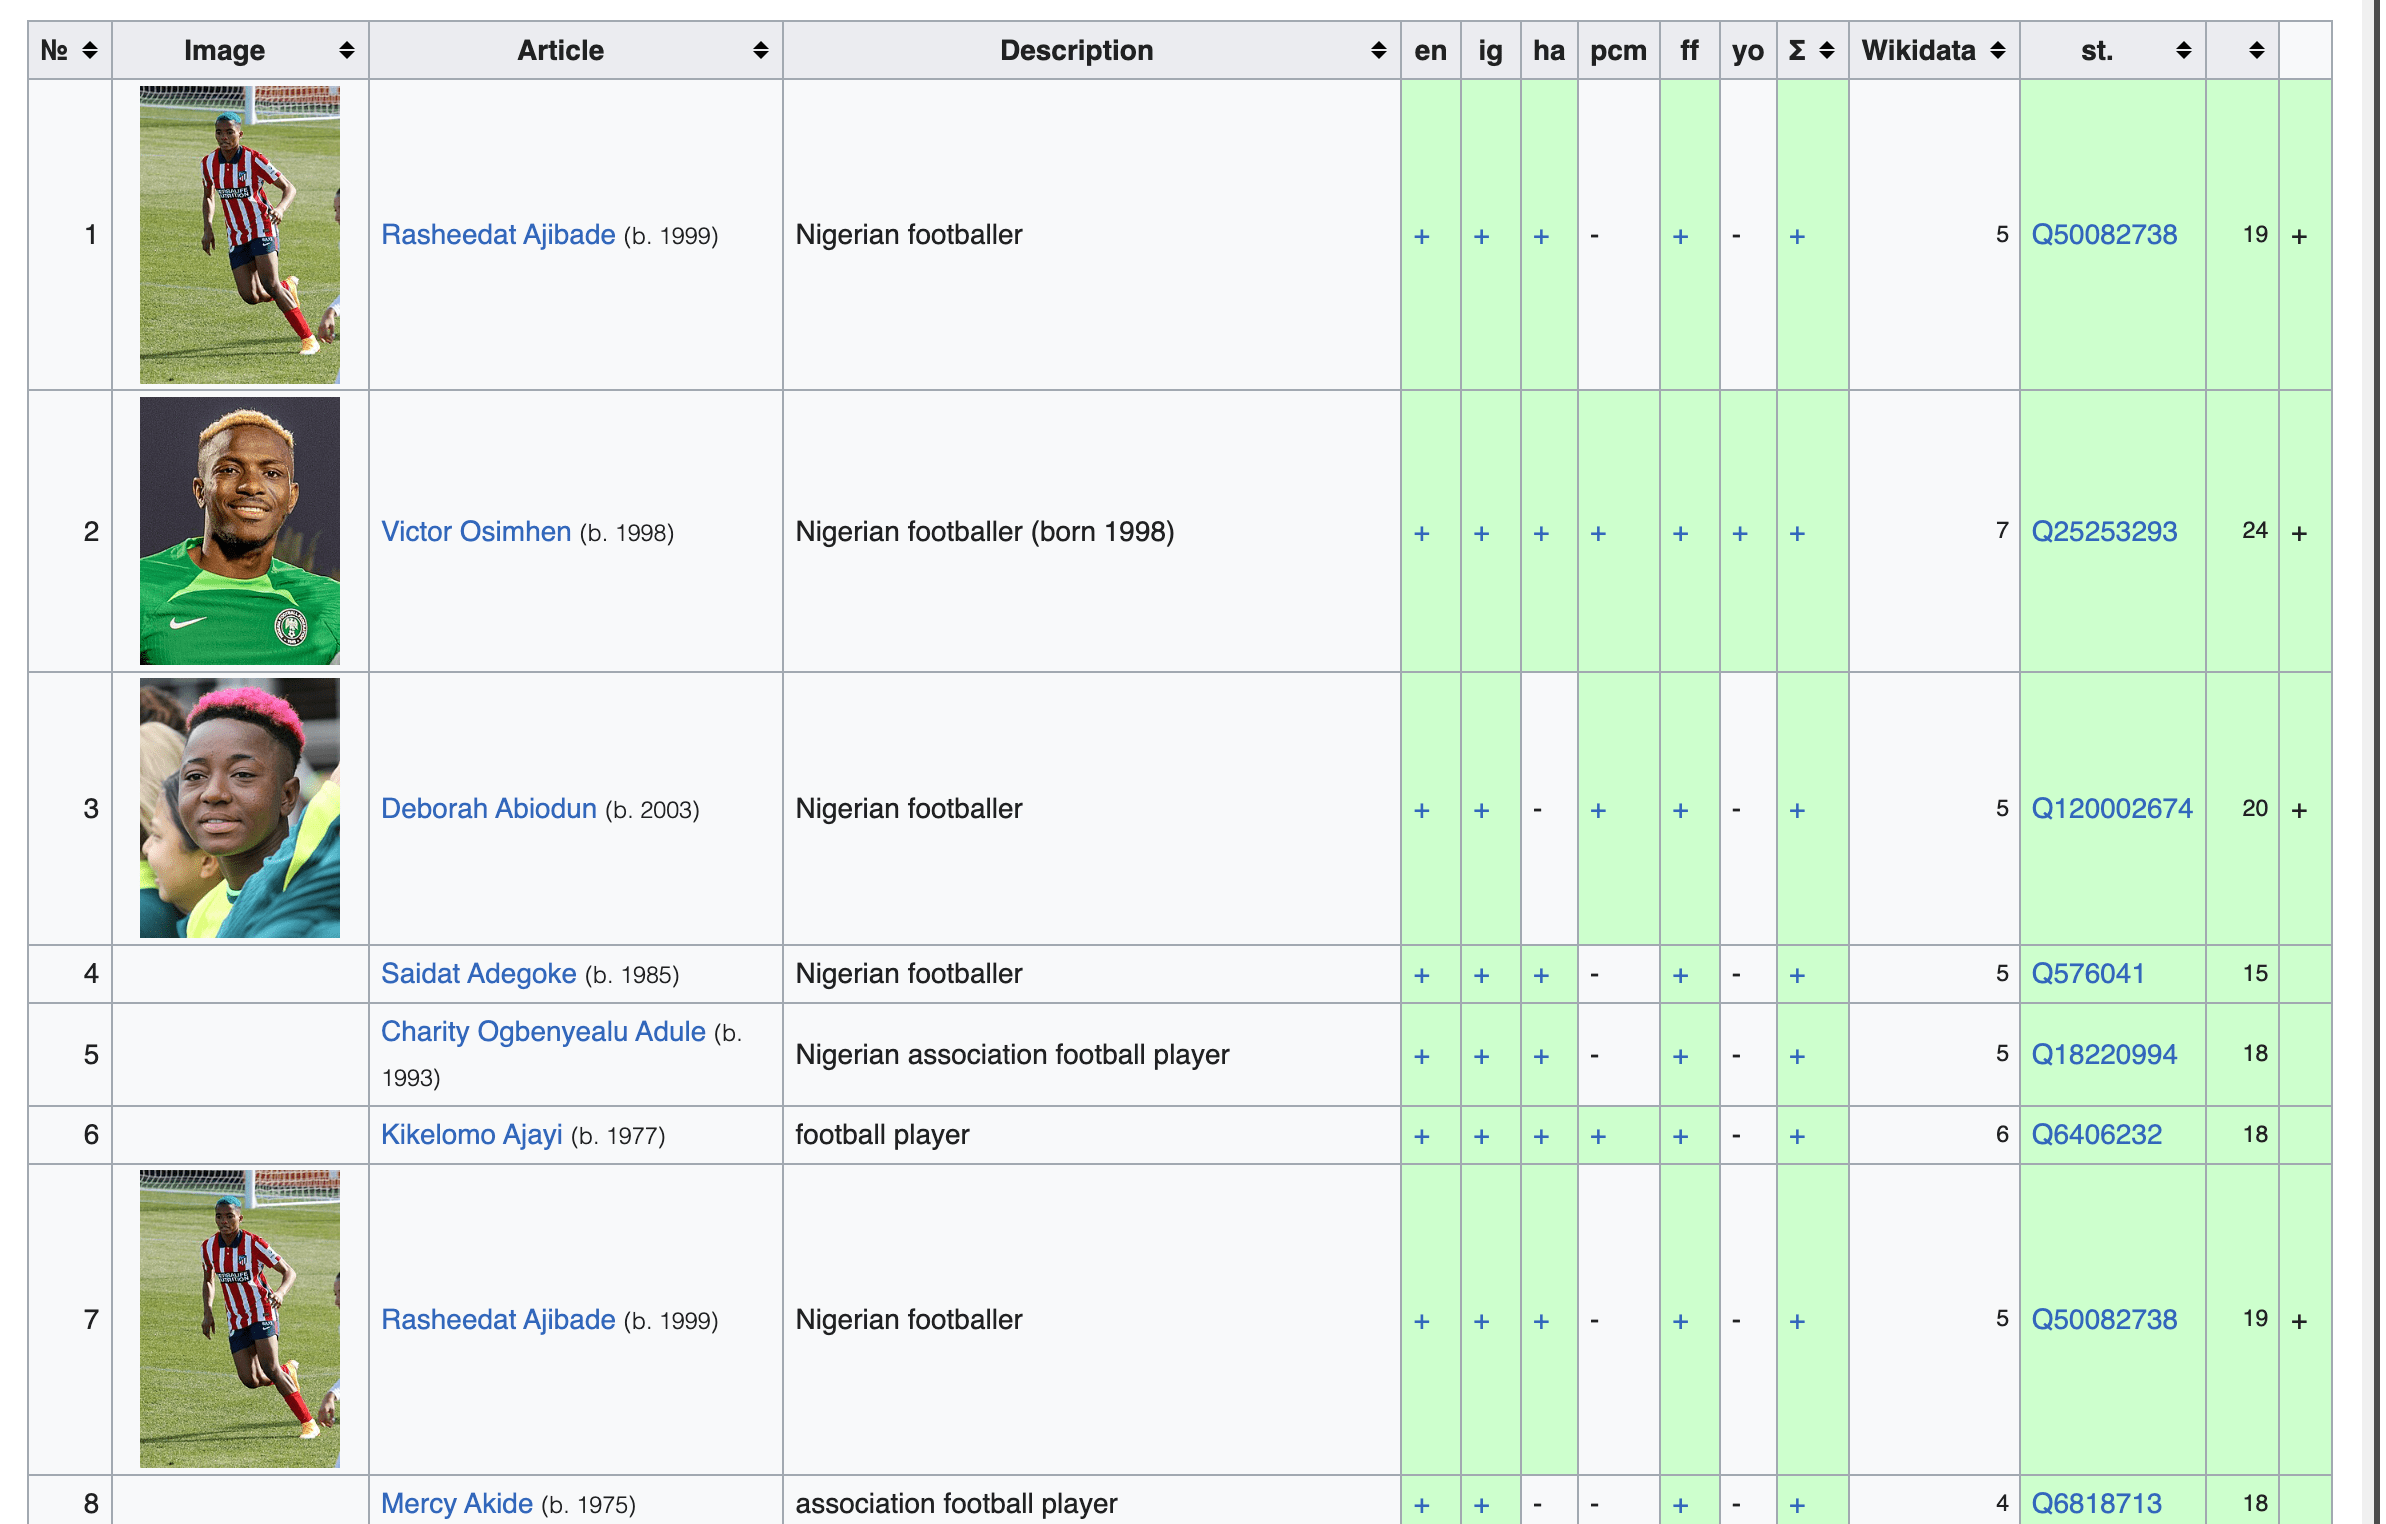2386x1524 pixels.
Task: Sort table by № column arrows
Action: click(x=89, y=50)
